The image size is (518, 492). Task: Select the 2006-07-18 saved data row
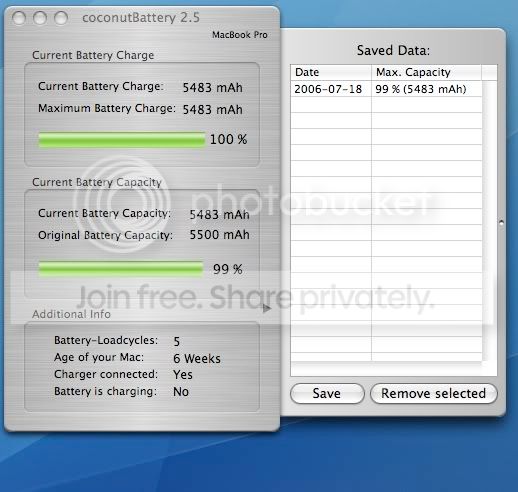386,89
